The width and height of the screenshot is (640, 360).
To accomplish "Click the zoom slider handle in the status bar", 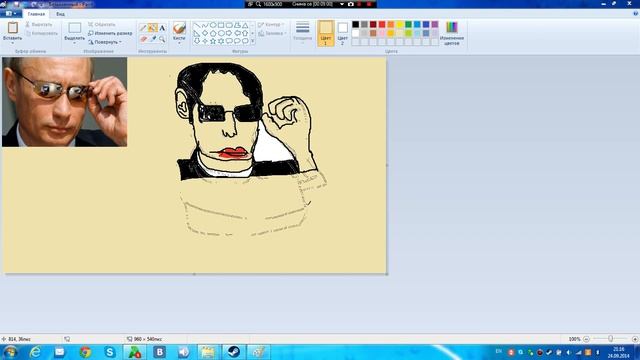I will 611,339.
